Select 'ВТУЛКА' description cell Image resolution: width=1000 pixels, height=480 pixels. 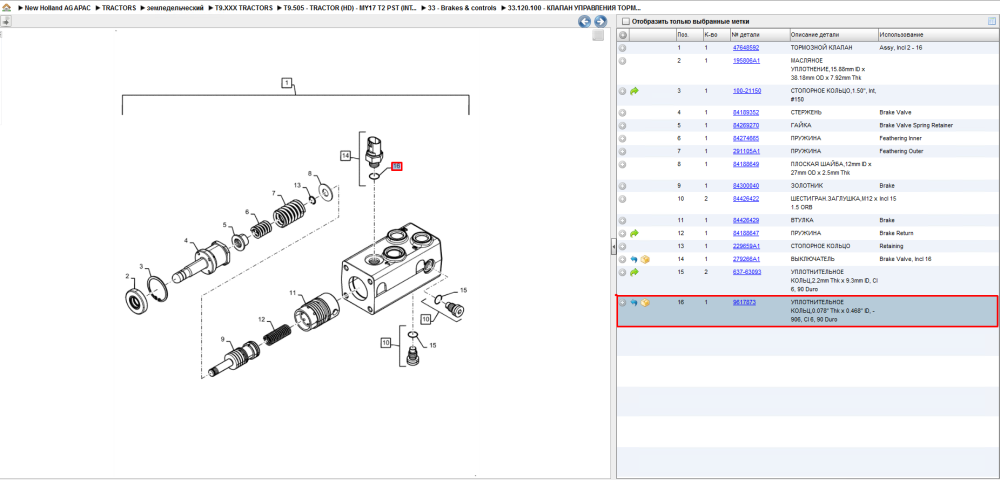click(803, 221)
